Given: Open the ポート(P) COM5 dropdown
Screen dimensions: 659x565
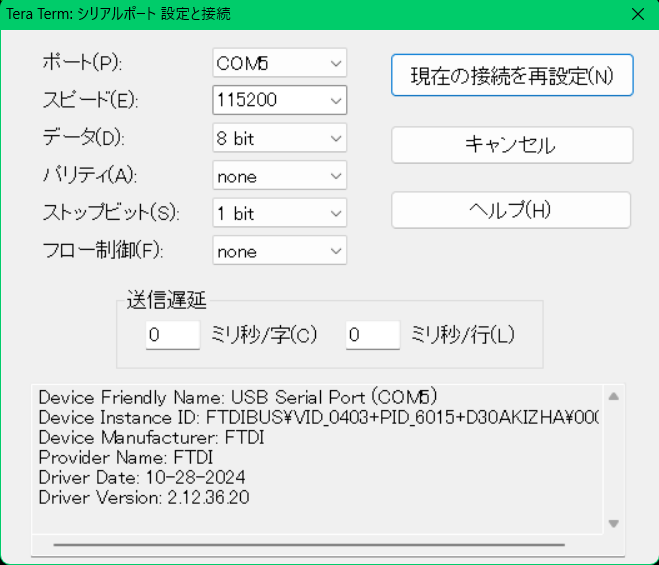Looking at the screenshot, I should (279, 63).
